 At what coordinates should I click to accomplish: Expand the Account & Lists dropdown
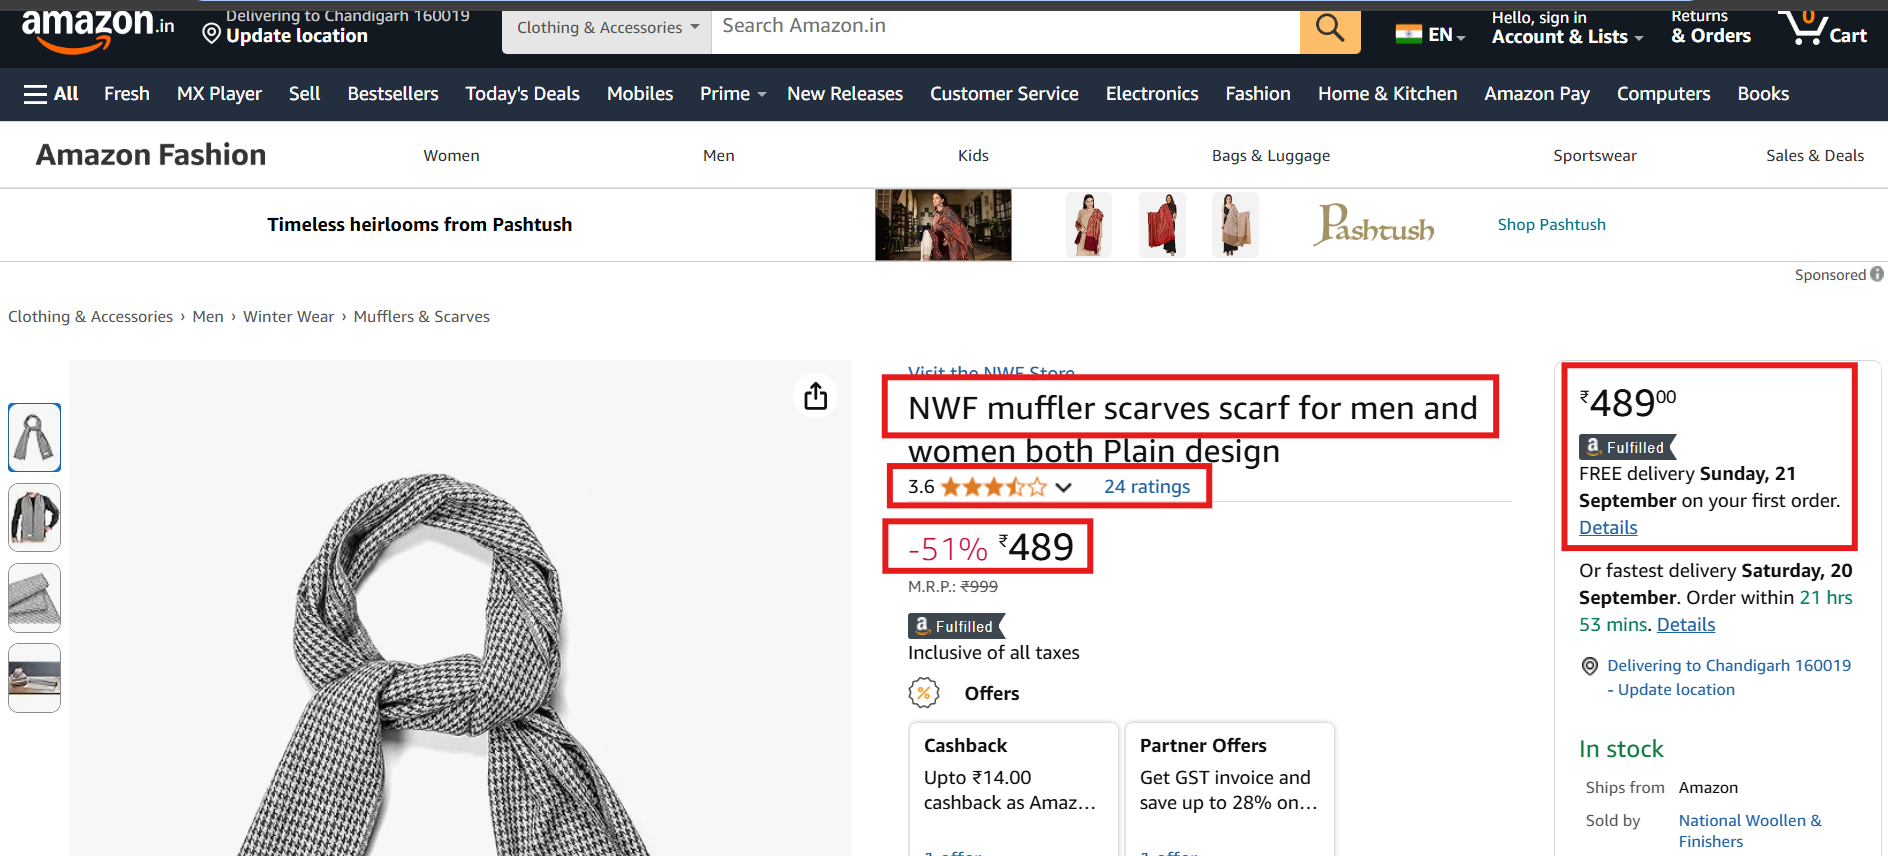(x=1567, y=28)
